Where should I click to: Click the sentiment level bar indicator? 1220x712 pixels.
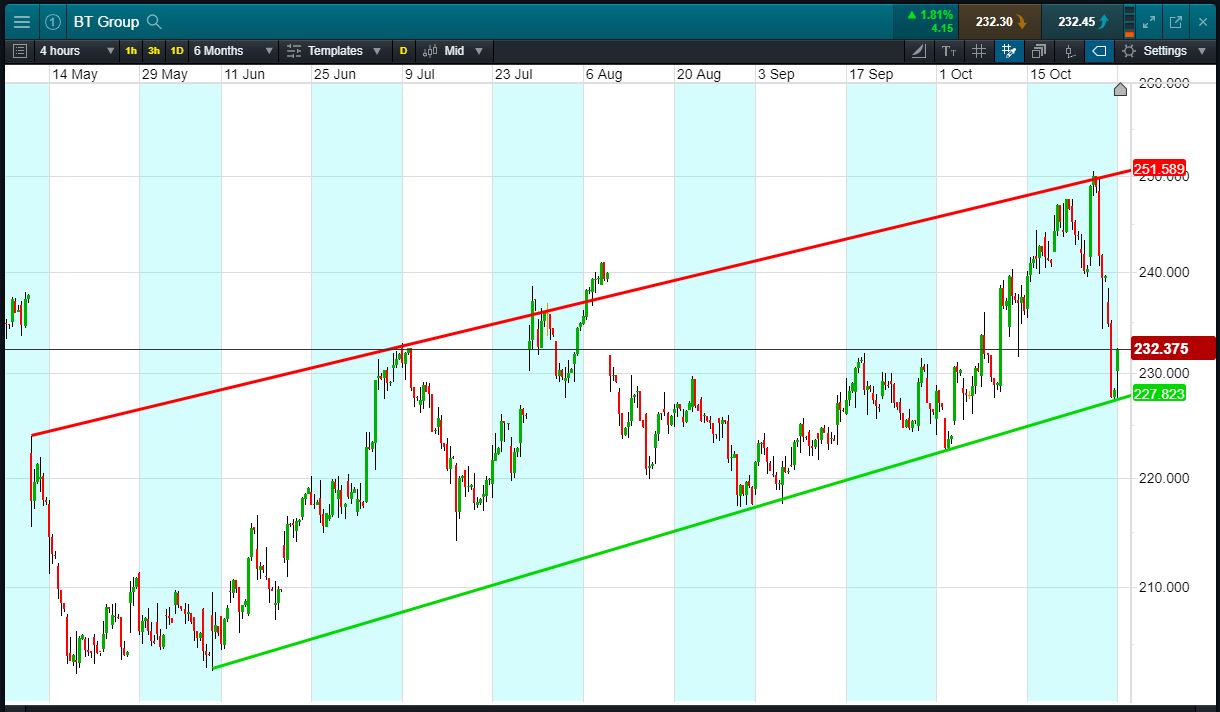tap(1130, 21)
